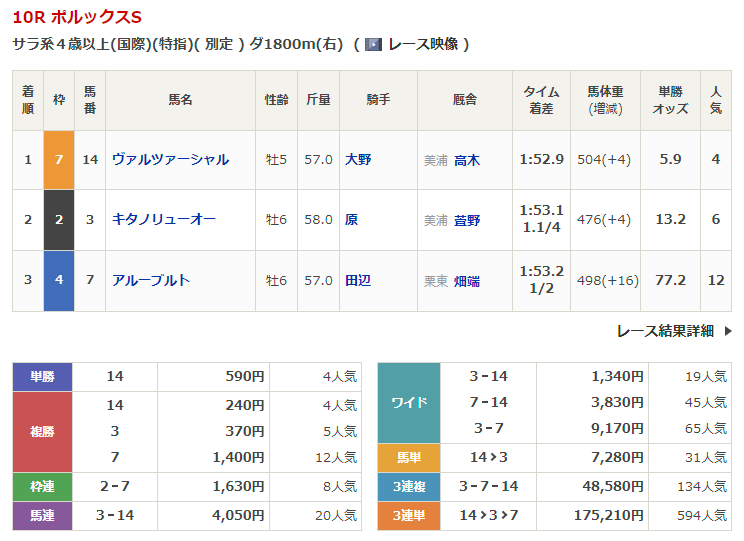Expand レース結果詳細 full race results

point(665,331)
